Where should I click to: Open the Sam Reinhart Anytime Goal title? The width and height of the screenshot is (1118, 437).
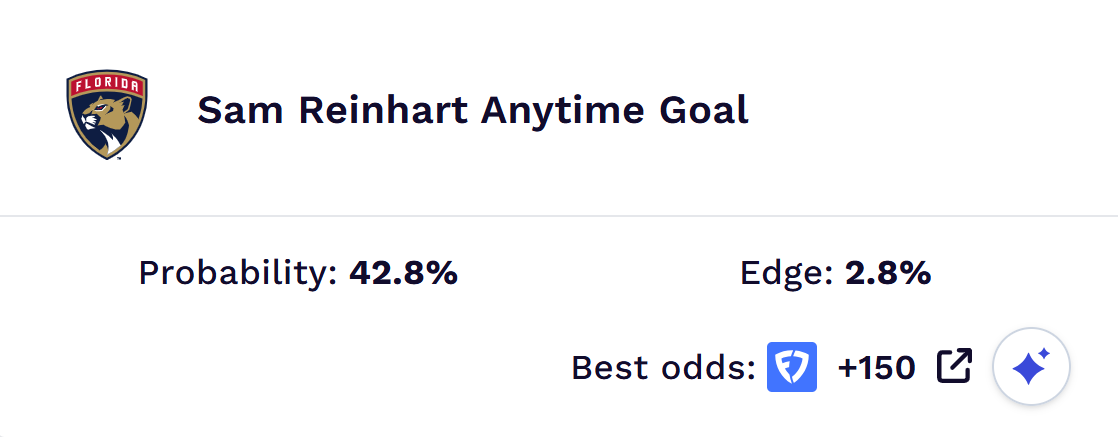coord(472,110)
